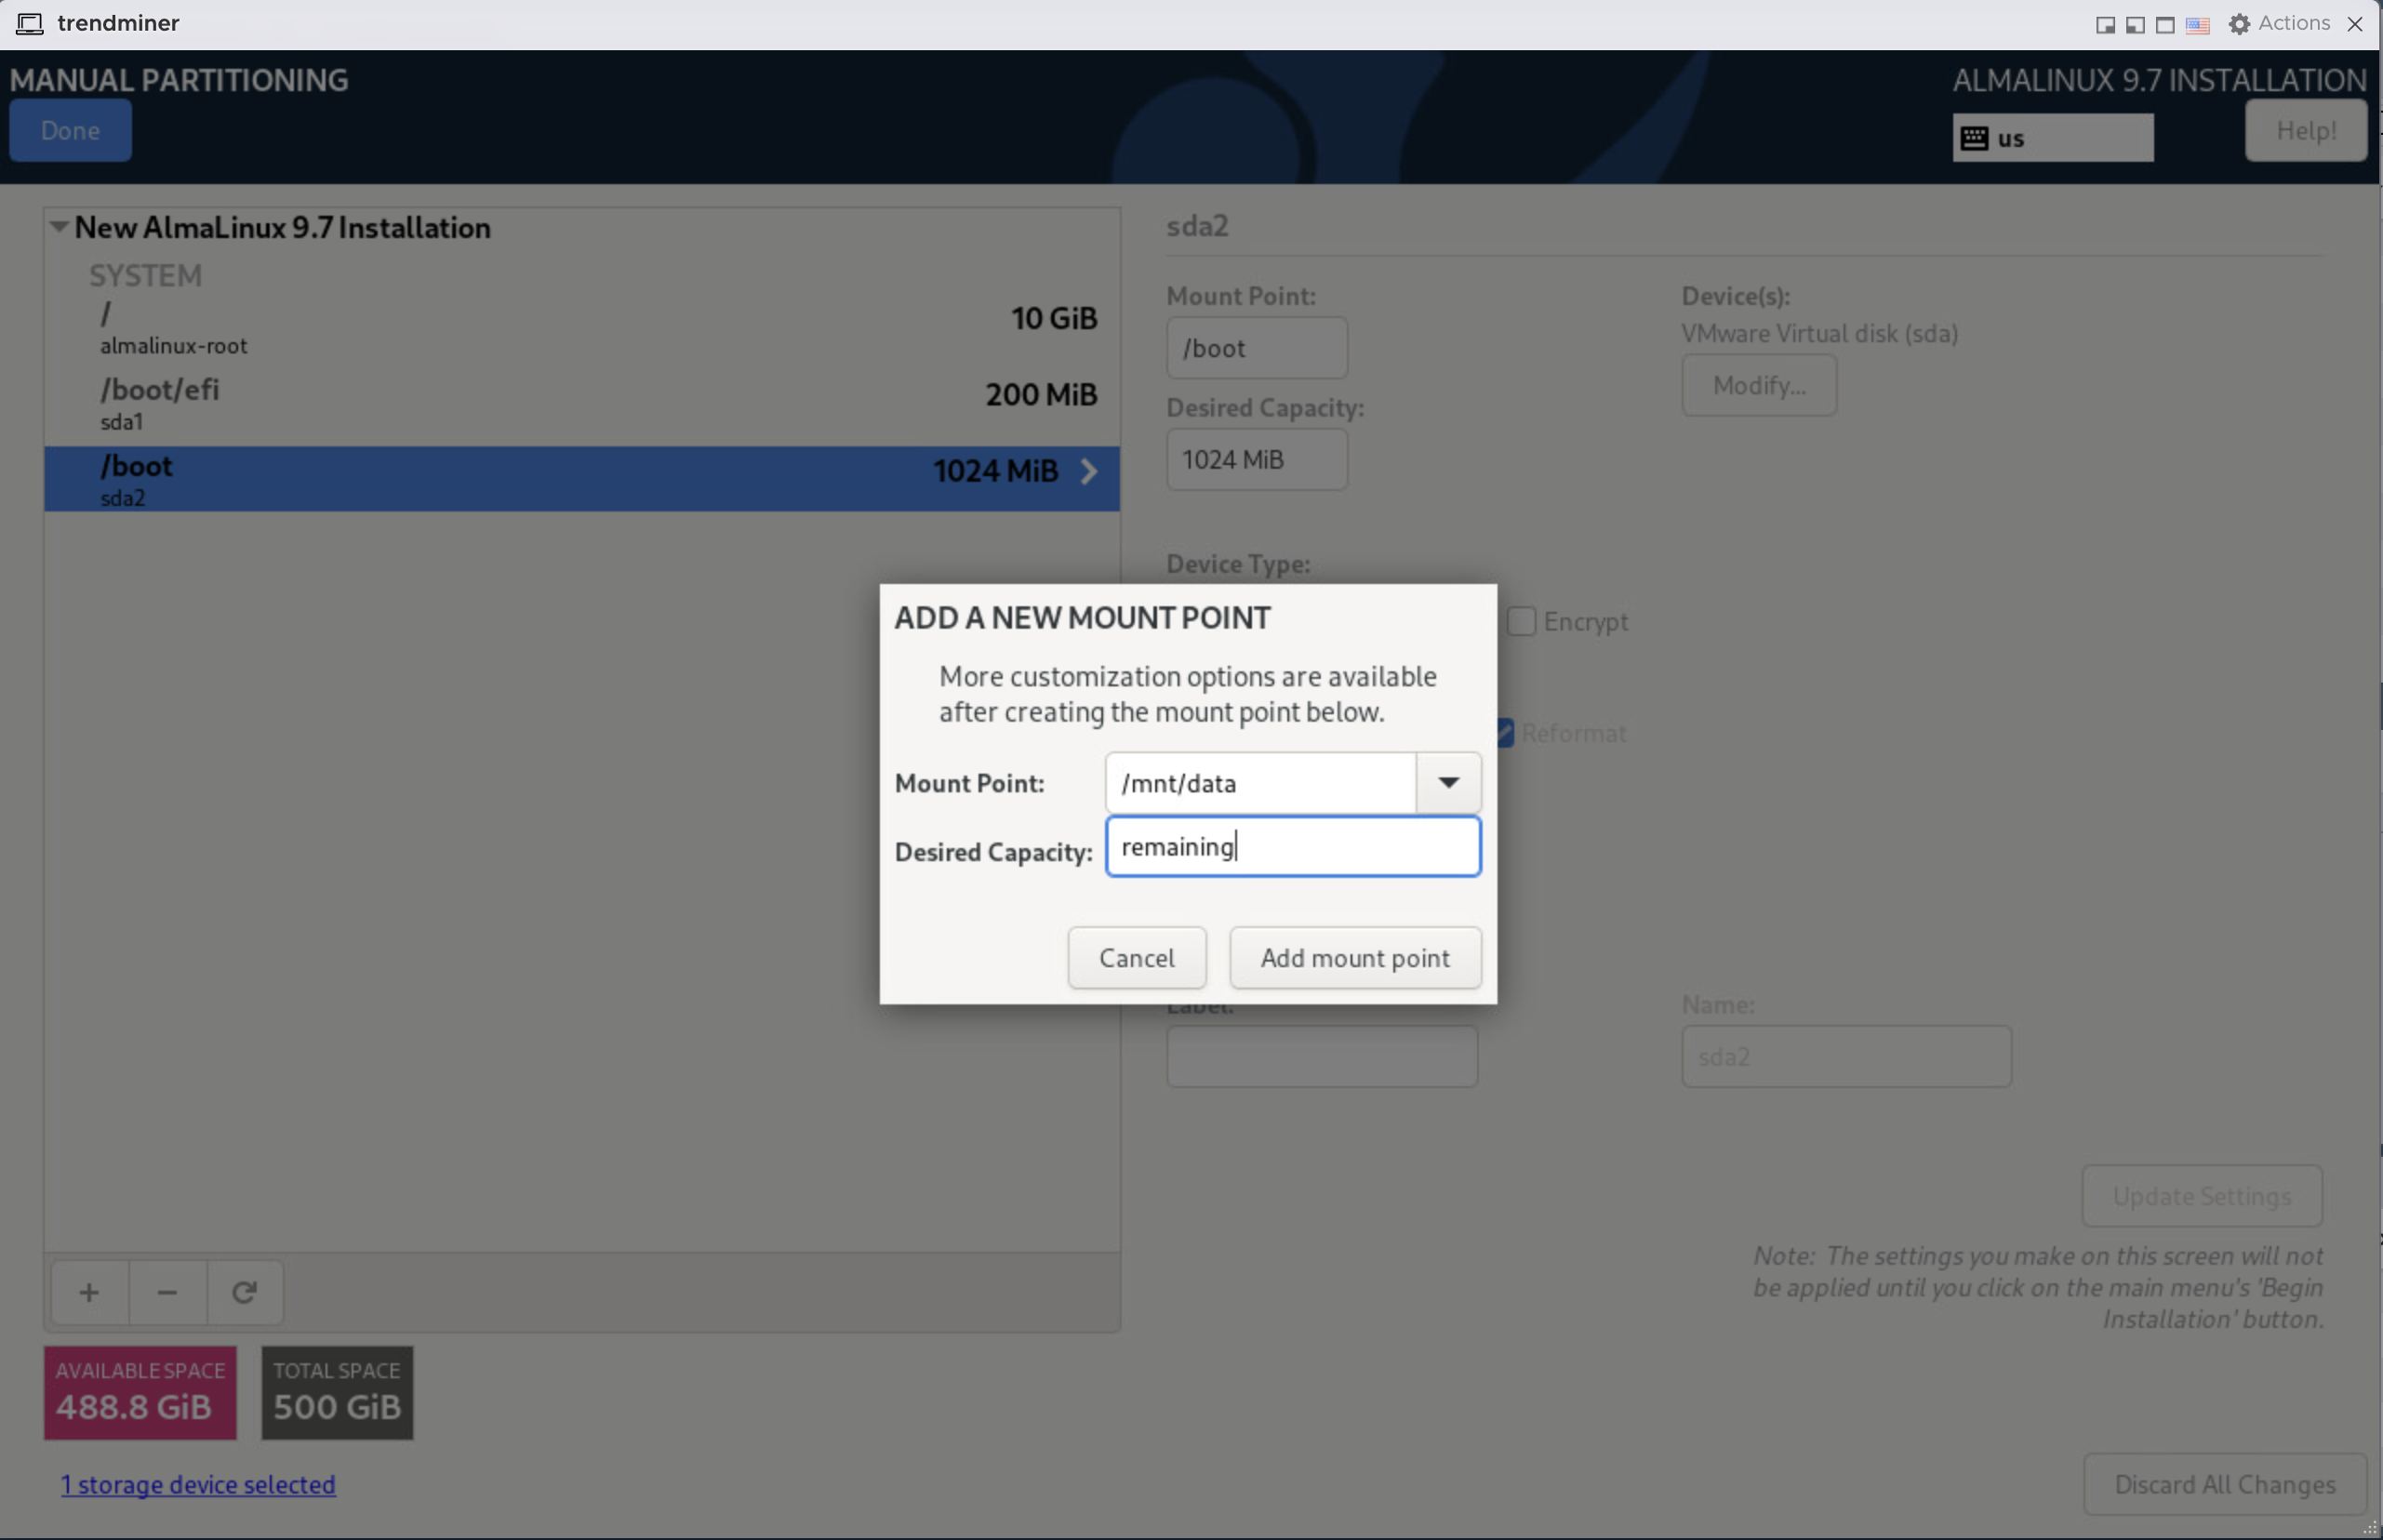
Task: Click the US flag keyboard icon in the console bar
Action: pyautogui.click(x=2197, y=24)
